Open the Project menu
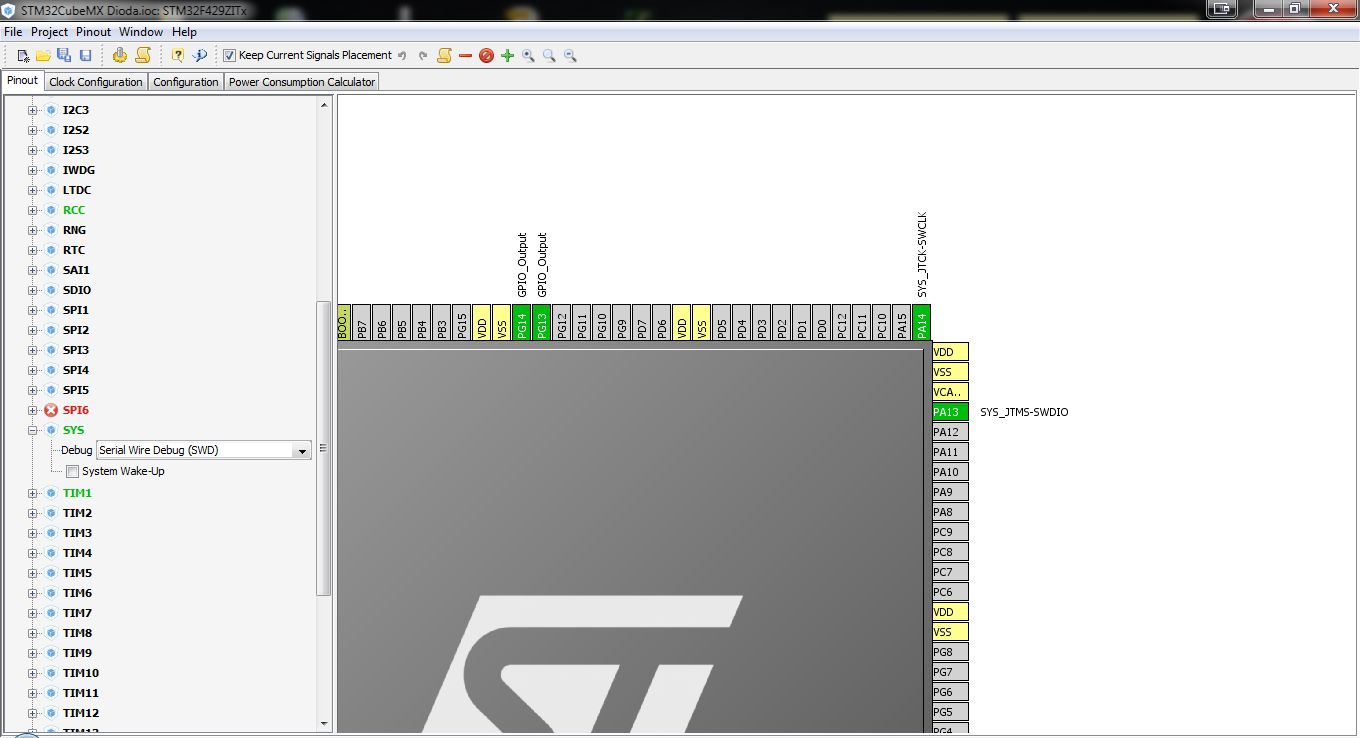This screenshot has width=1360, height=738. click(x=49, y=32)
